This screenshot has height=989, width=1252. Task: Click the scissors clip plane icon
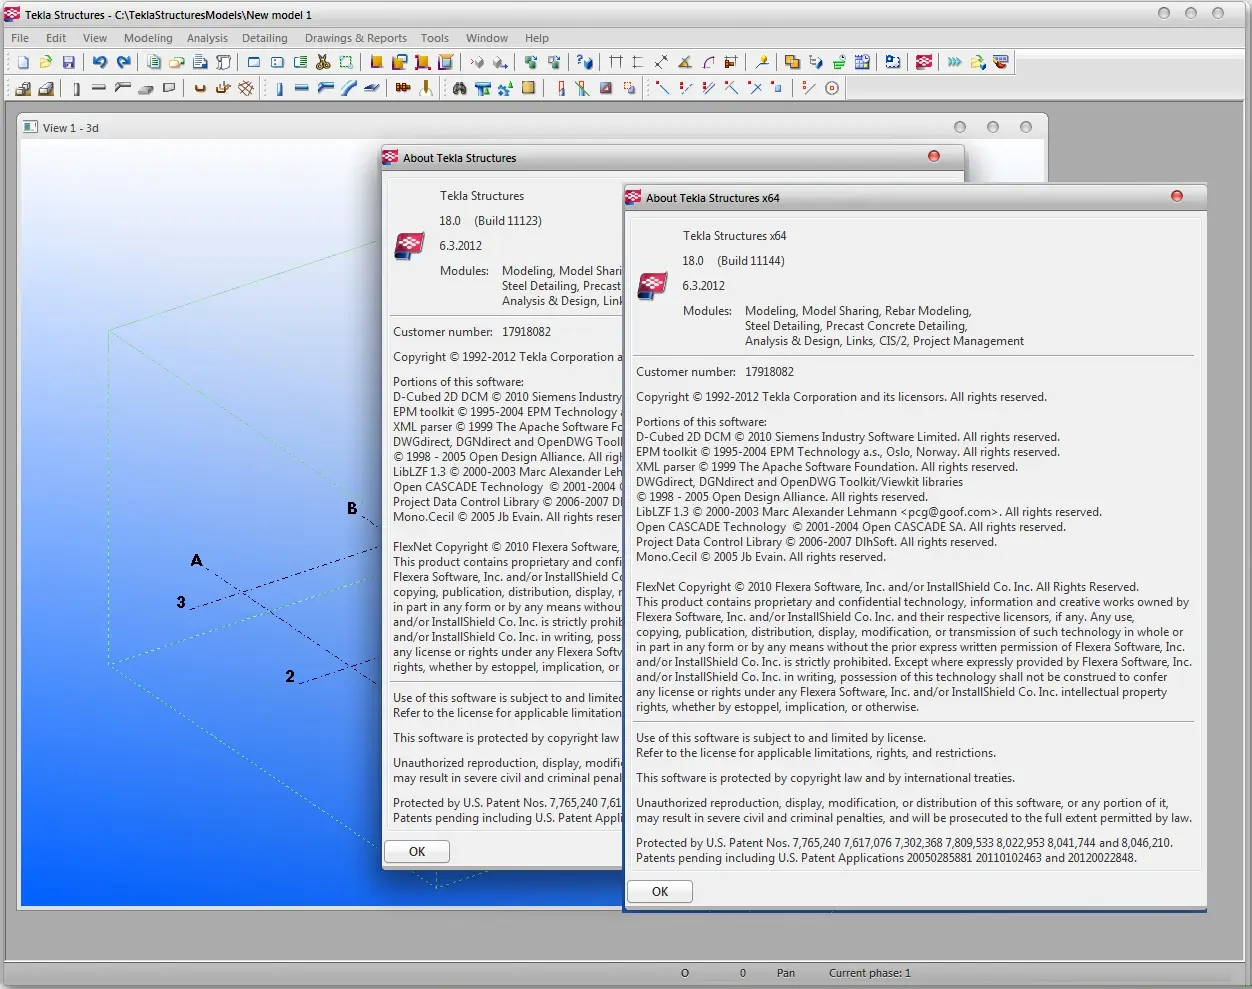point(323,62)
